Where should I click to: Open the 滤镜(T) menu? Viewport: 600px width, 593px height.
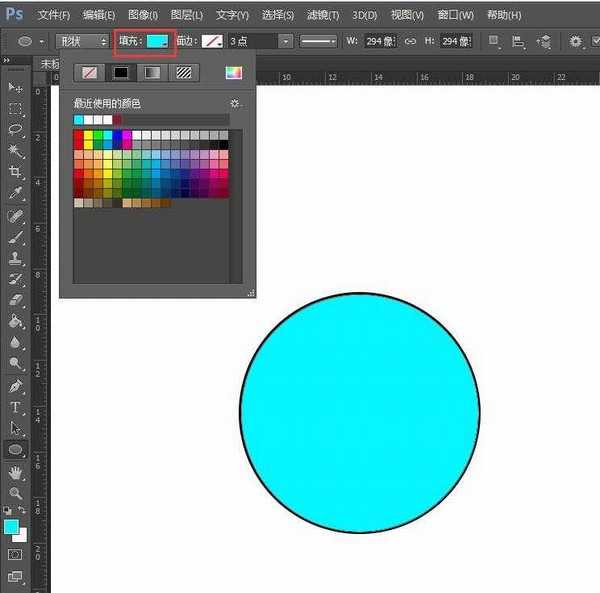[x=322, y=15]
